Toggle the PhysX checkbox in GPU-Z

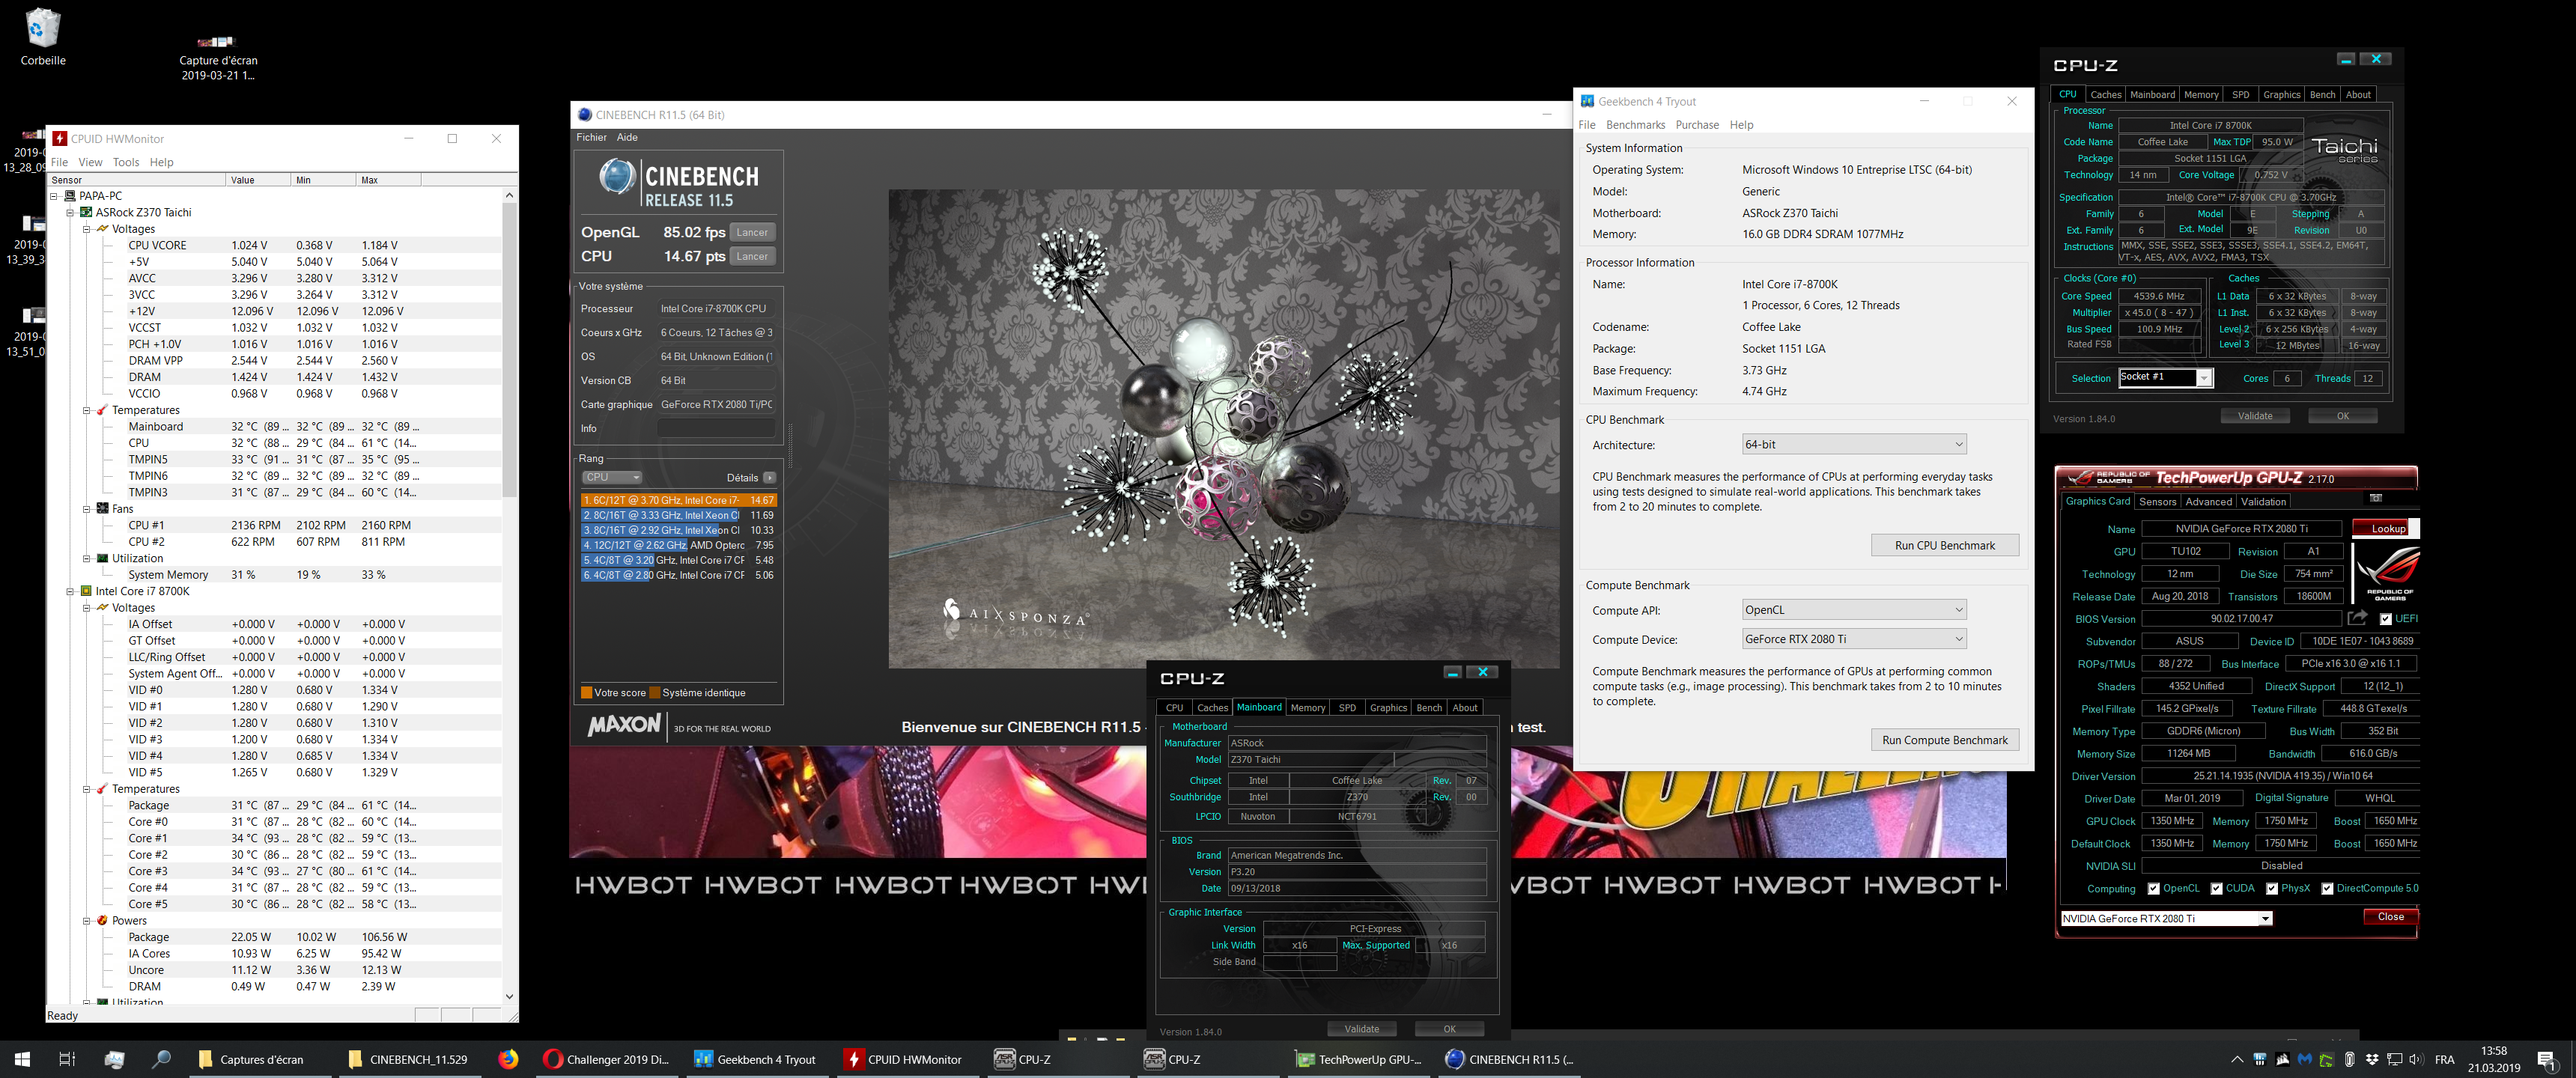[2272, 889]
